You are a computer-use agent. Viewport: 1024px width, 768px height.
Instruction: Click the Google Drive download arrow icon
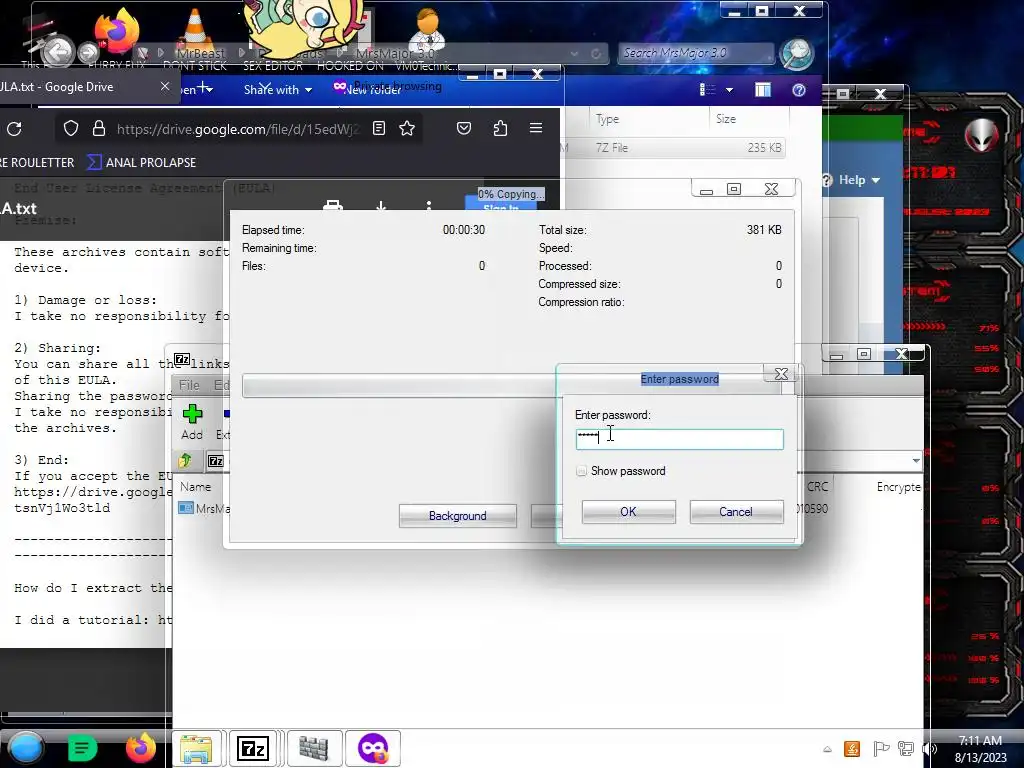(381, 206)
